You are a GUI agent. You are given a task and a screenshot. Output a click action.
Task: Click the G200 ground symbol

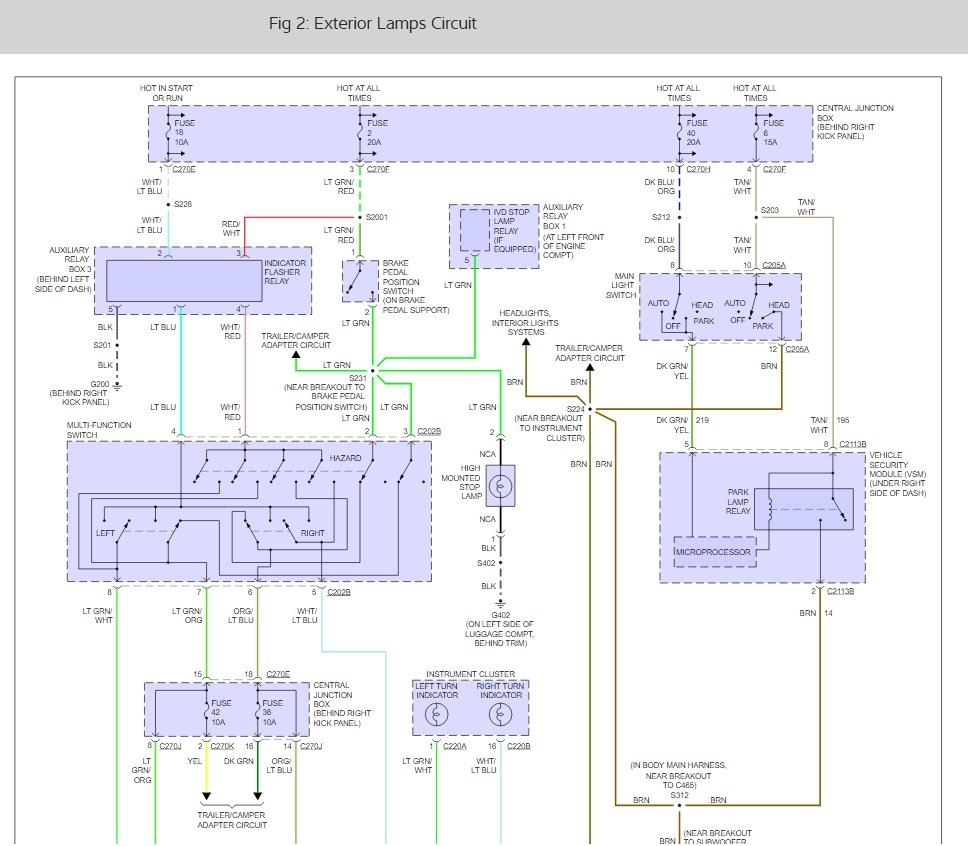117,387
